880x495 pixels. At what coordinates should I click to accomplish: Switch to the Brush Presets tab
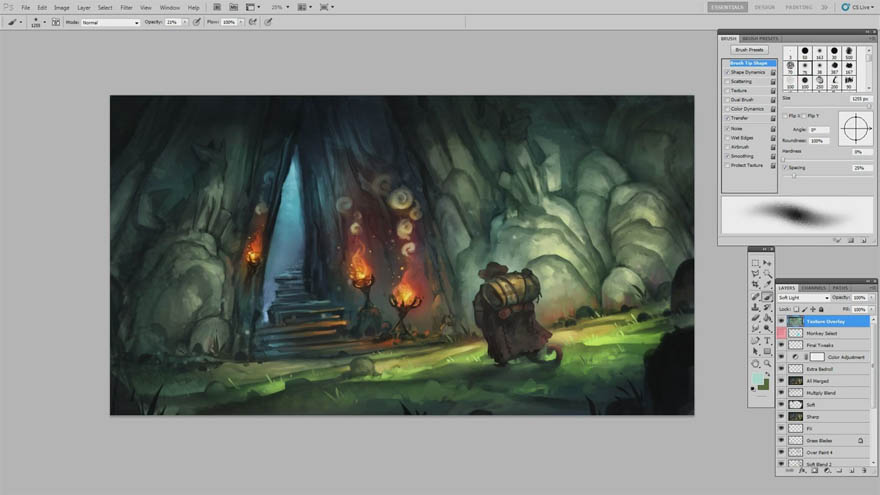(760, 39)
